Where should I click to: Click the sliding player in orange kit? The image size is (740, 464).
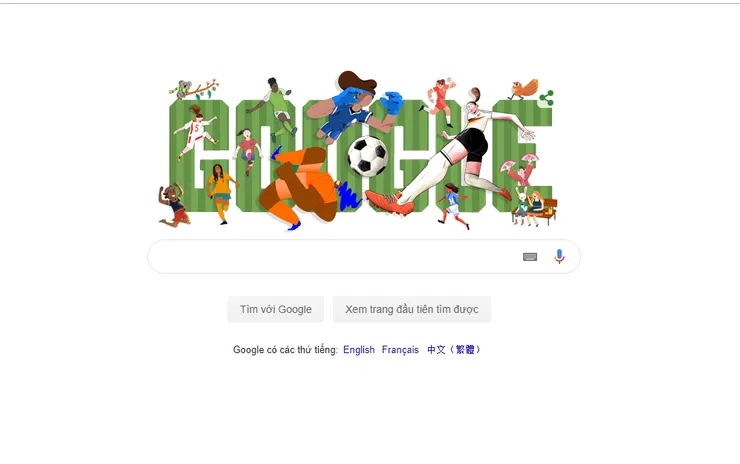point(302,187)
